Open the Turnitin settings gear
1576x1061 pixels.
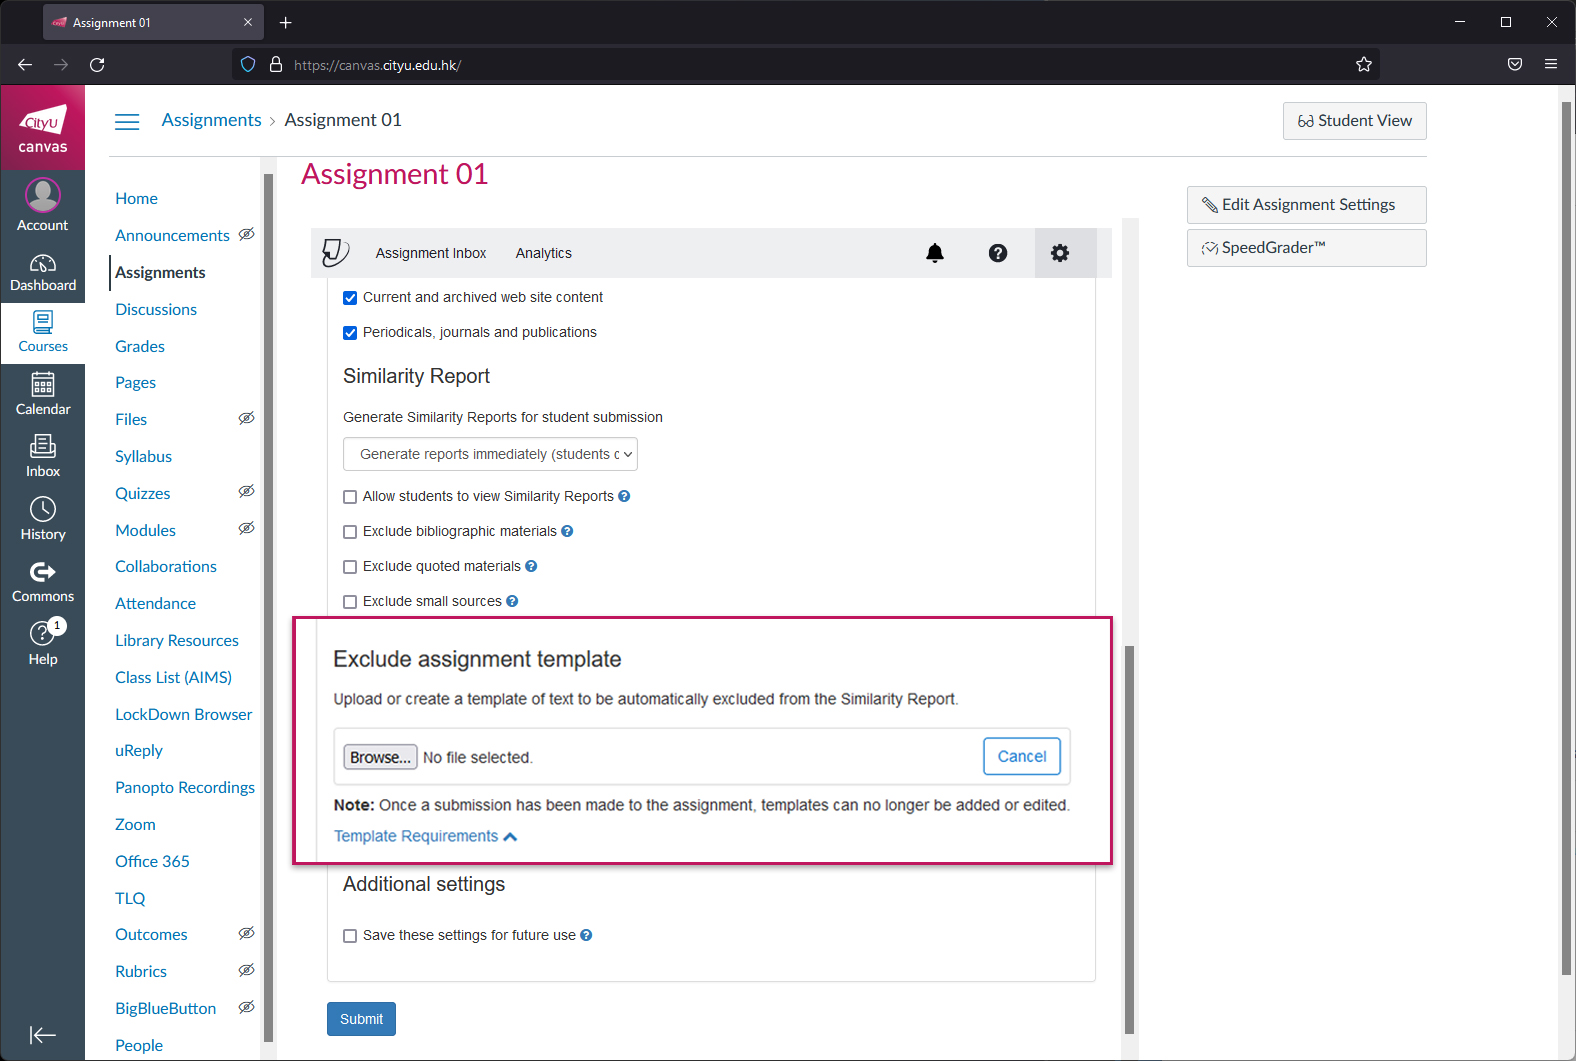tap(1059, 253)
